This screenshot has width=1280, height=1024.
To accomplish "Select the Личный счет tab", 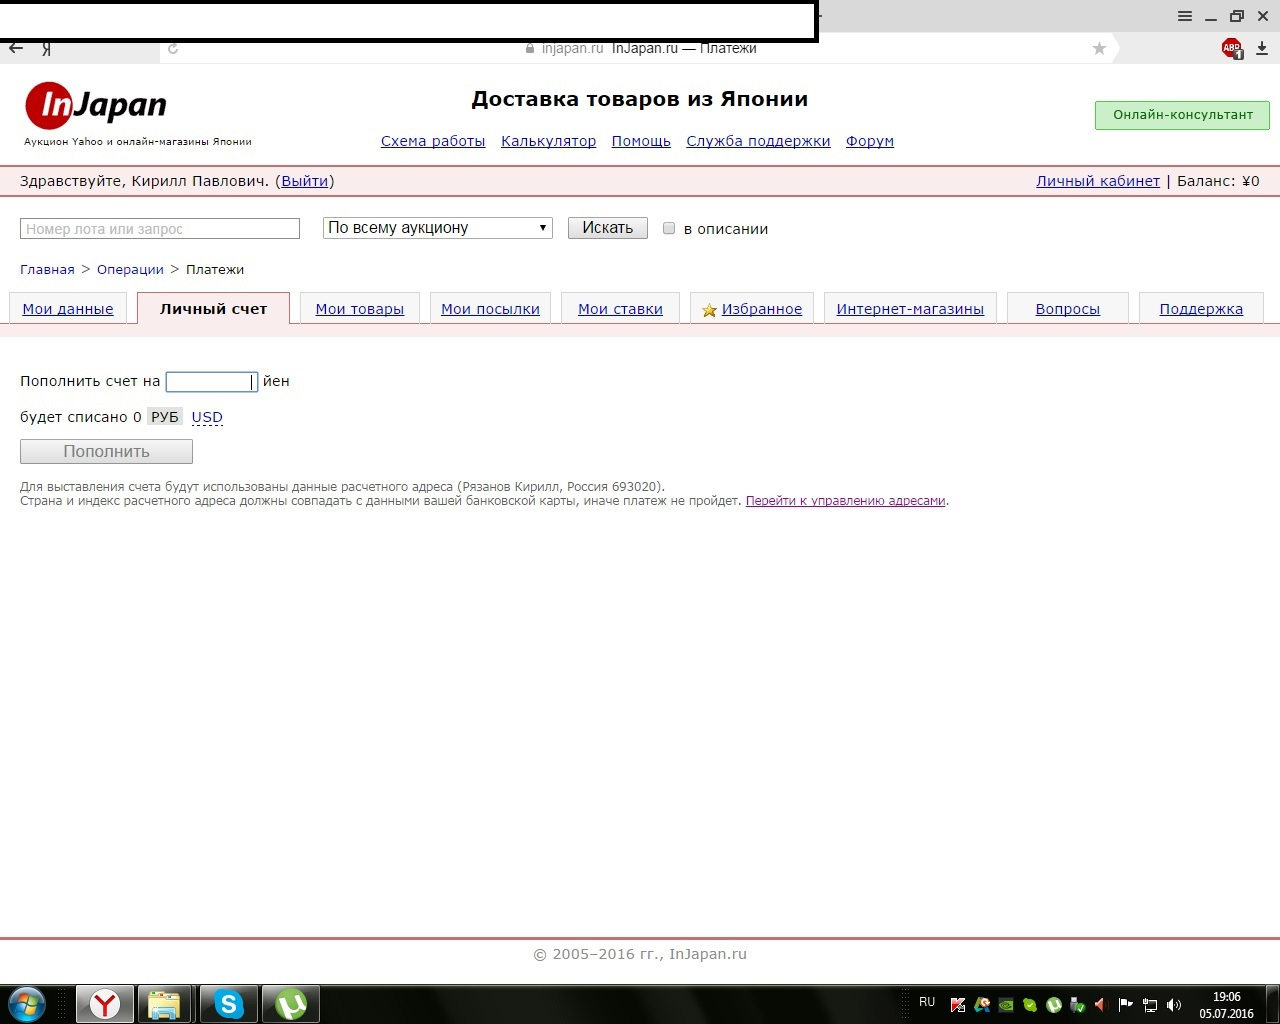I will 213,309.
